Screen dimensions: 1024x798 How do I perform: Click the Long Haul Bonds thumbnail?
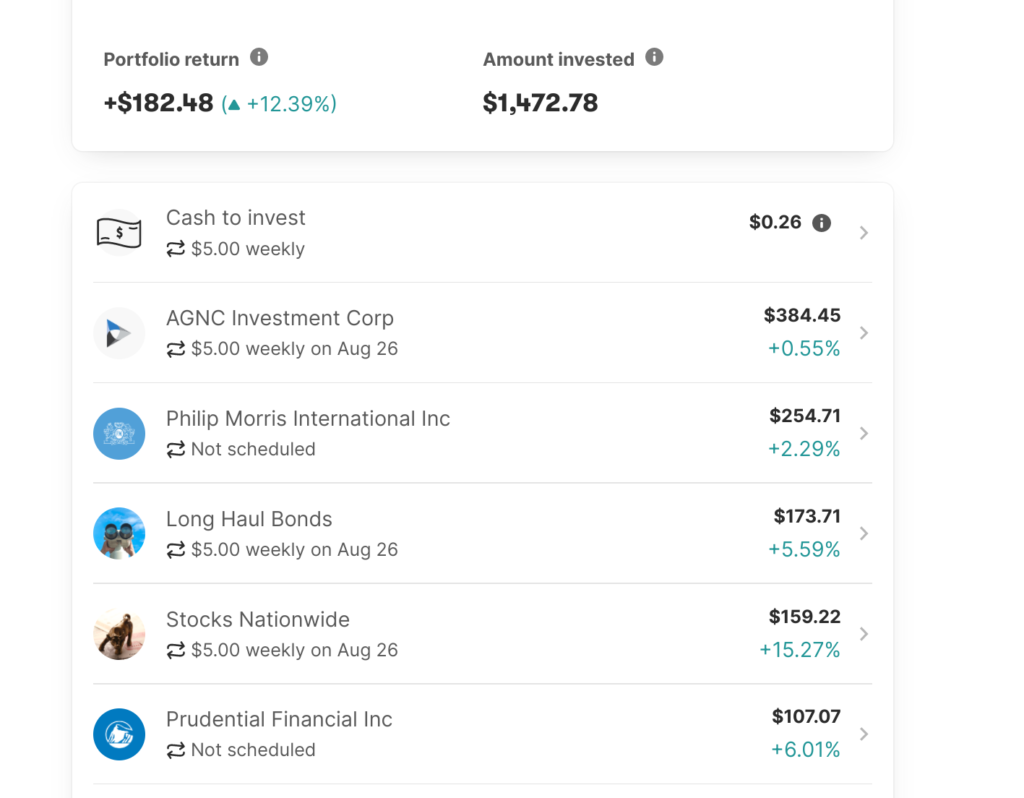click(x=119, y=533)
